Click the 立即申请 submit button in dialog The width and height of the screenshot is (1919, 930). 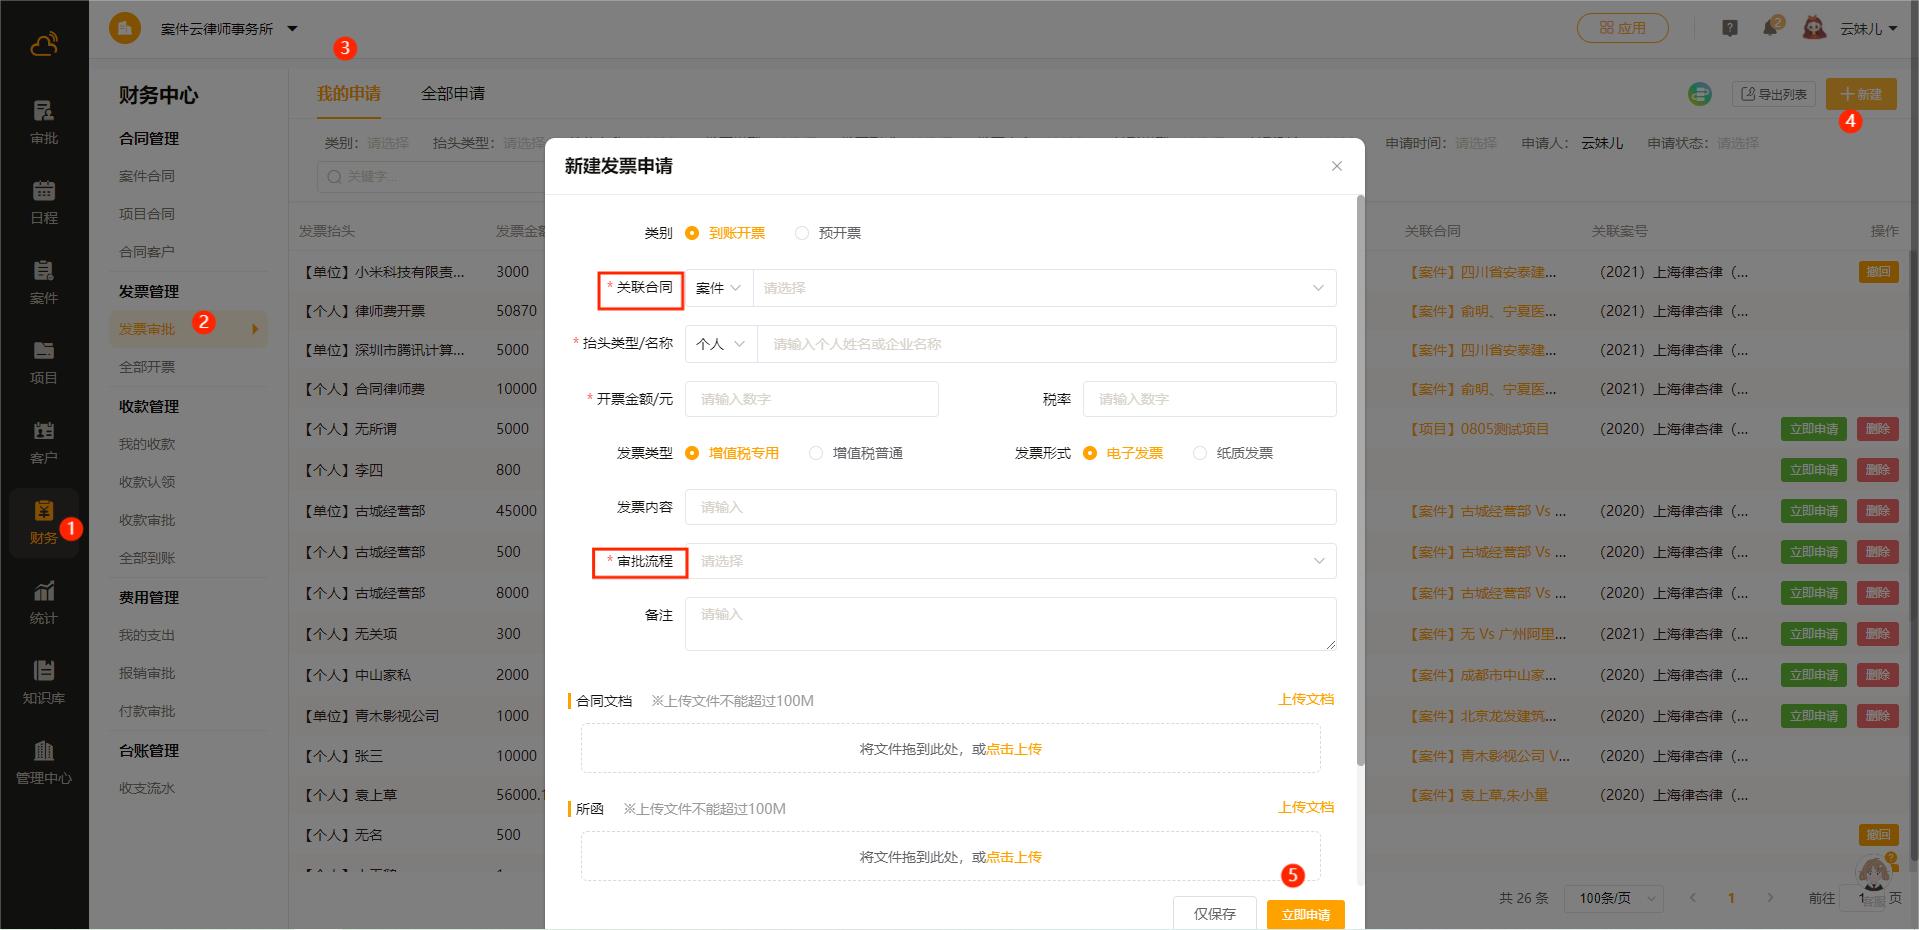coord(1305,914)
